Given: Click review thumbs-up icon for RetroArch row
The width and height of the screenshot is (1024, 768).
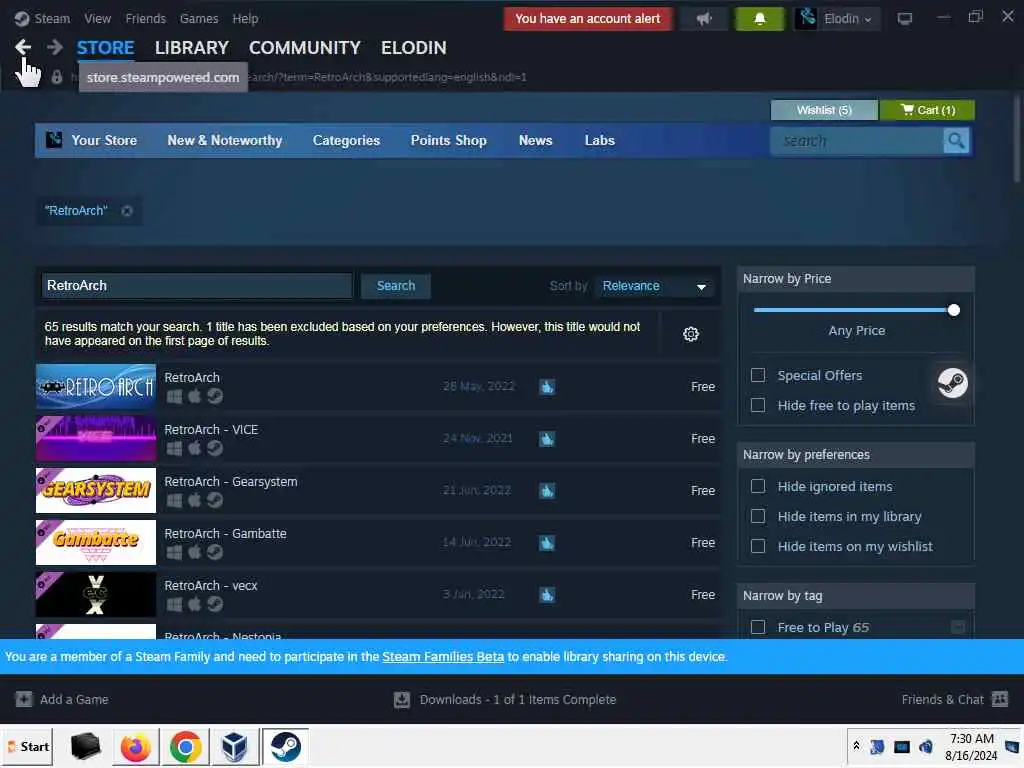Looking at the screenshot, I should [547, 387].
